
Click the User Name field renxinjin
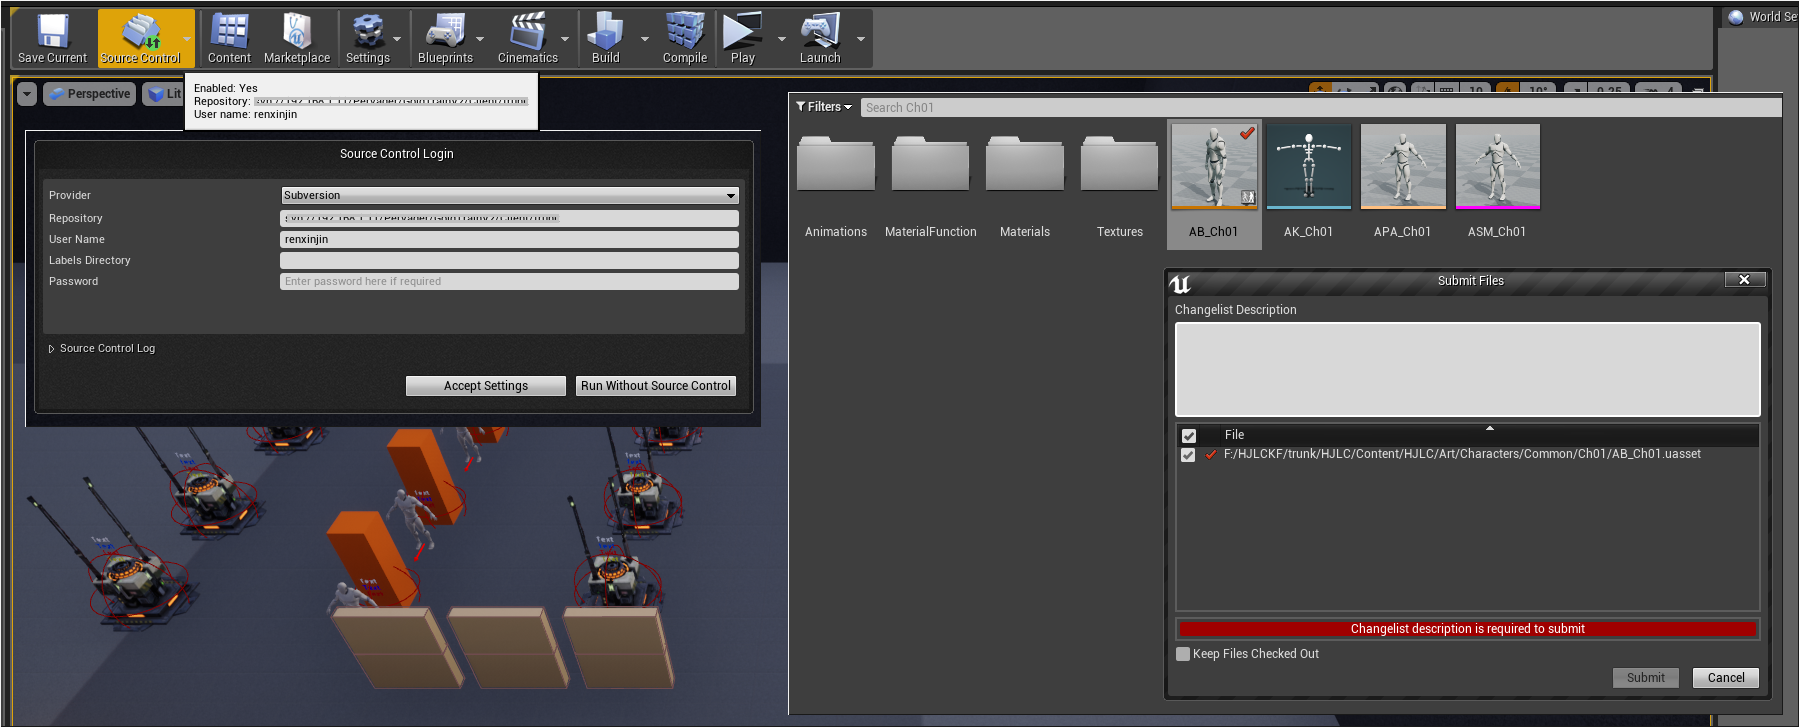click(x=509, y=239)
